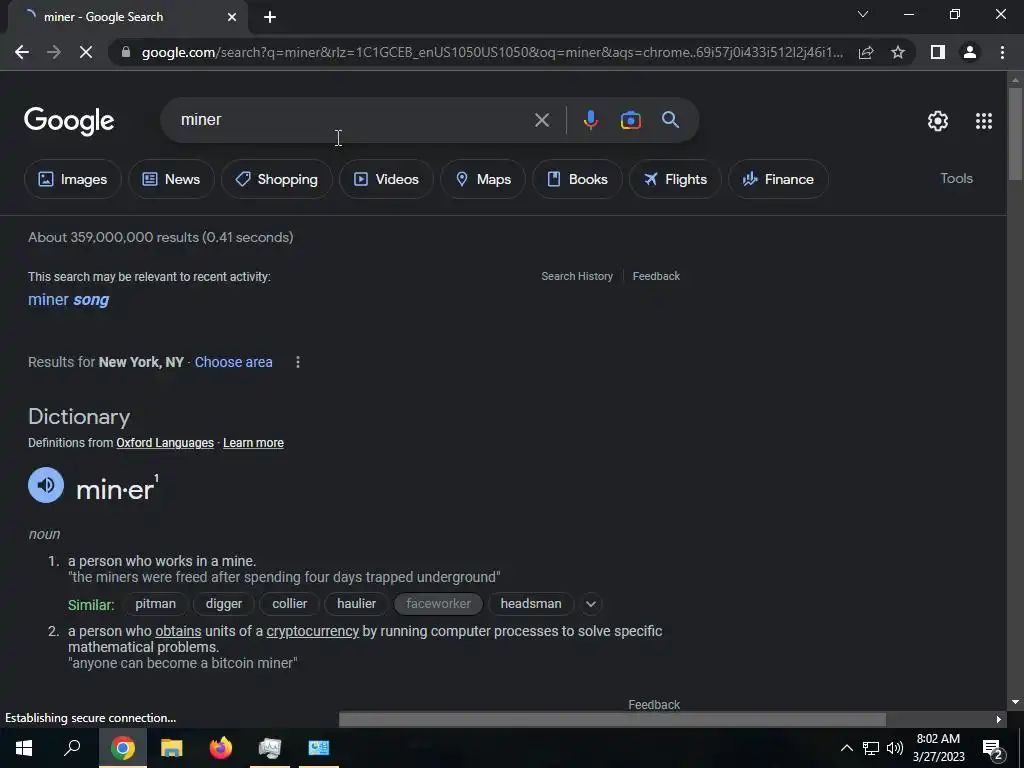This screenshot has height=768, width=1024.
Task: Click the magnifier search button
Action: (670, 120)
